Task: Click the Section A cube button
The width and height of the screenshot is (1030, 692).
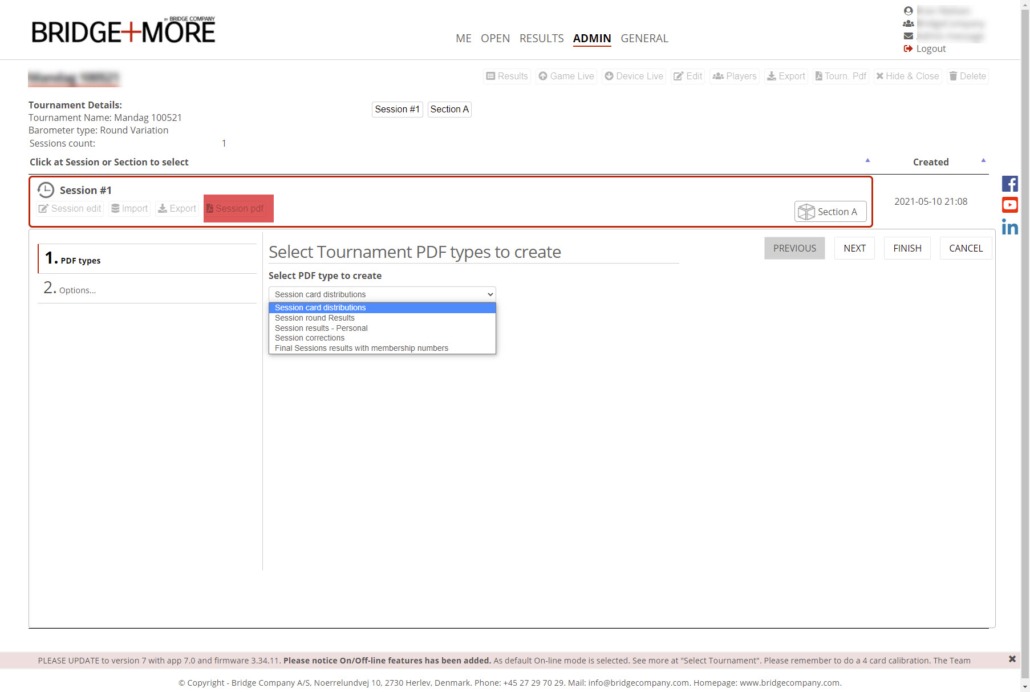Action: (829, 212)
